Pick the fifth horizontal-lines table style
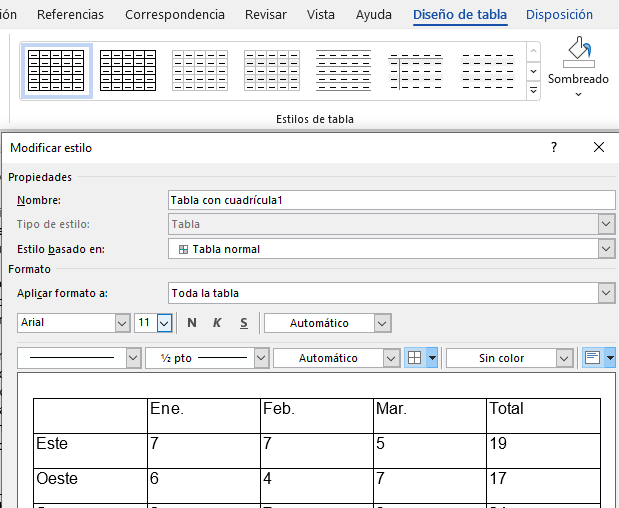Image resolution: width=619 pixels, height=508 pixels. pyautogui.click(x=343, y=71)
